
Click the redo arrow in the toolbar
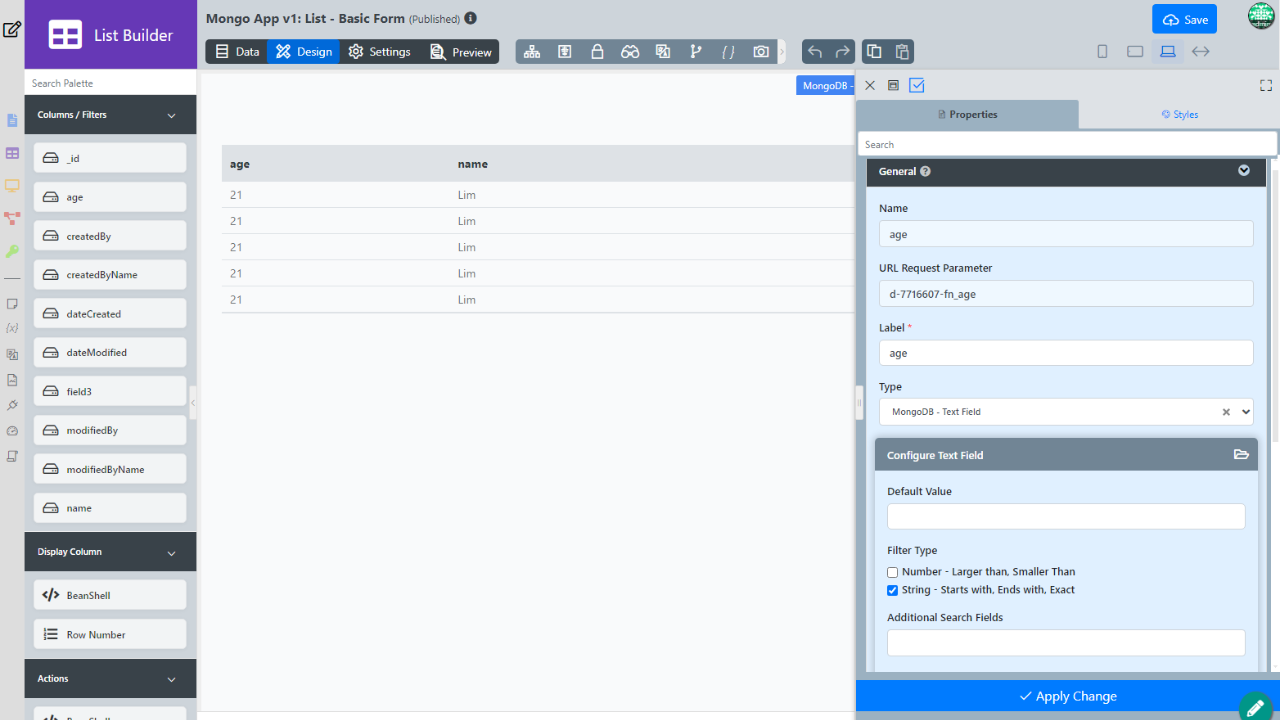pyautogui.click(x=843, y=52)
